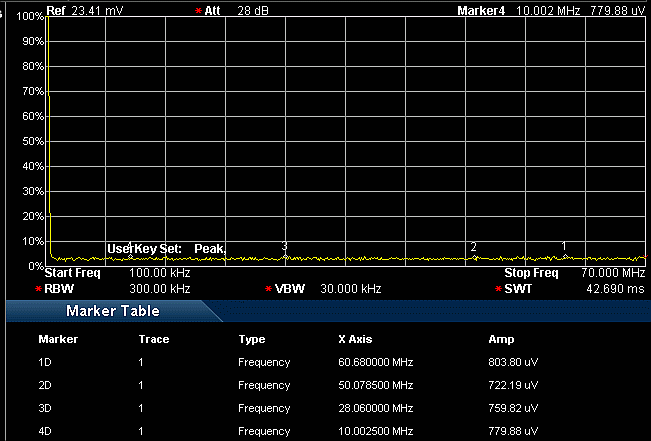Select marker row 1D in Marker Table

[x=46, y=362]
